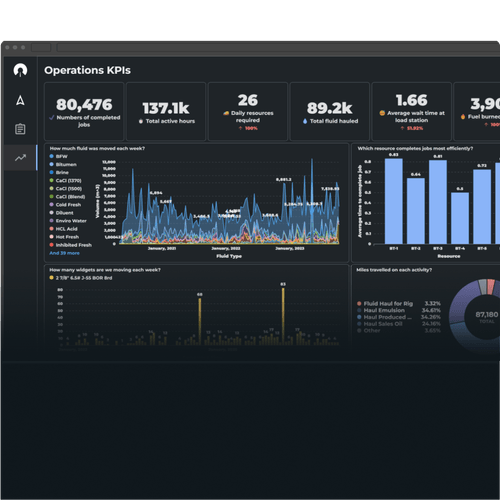Select the BT-4 bar with value 0.5
The image size is (500, 500).
460,218
